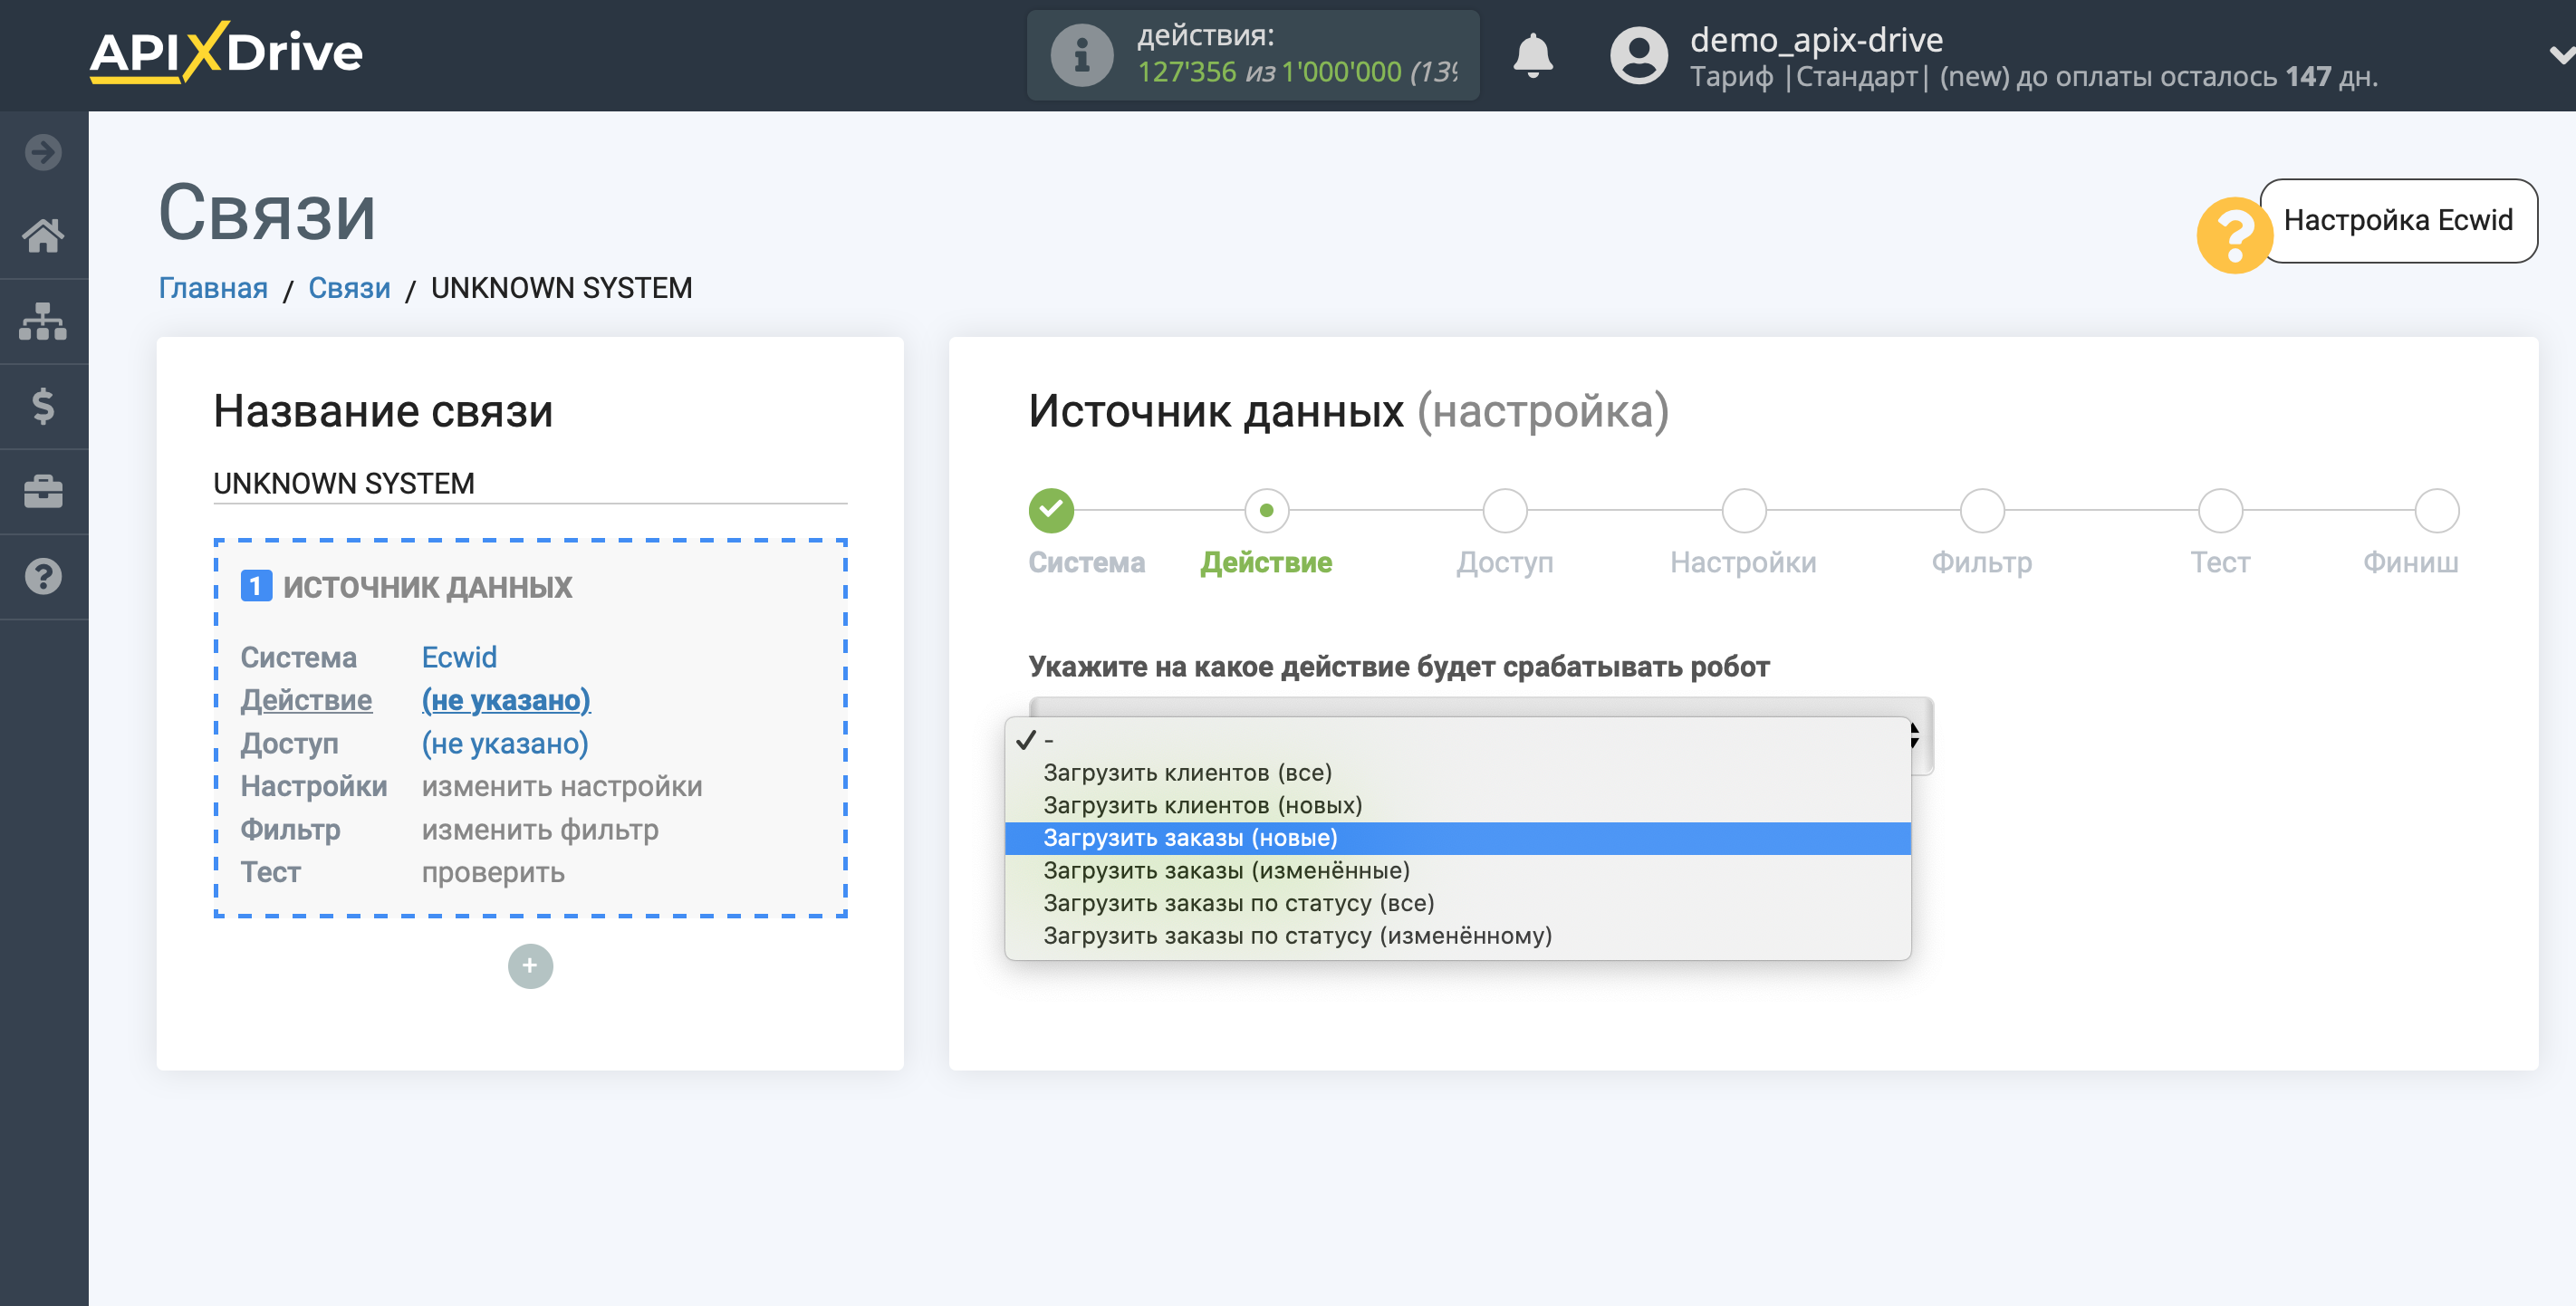
Task: Click the Доступ (не указано) link
Action: point(505,743)
